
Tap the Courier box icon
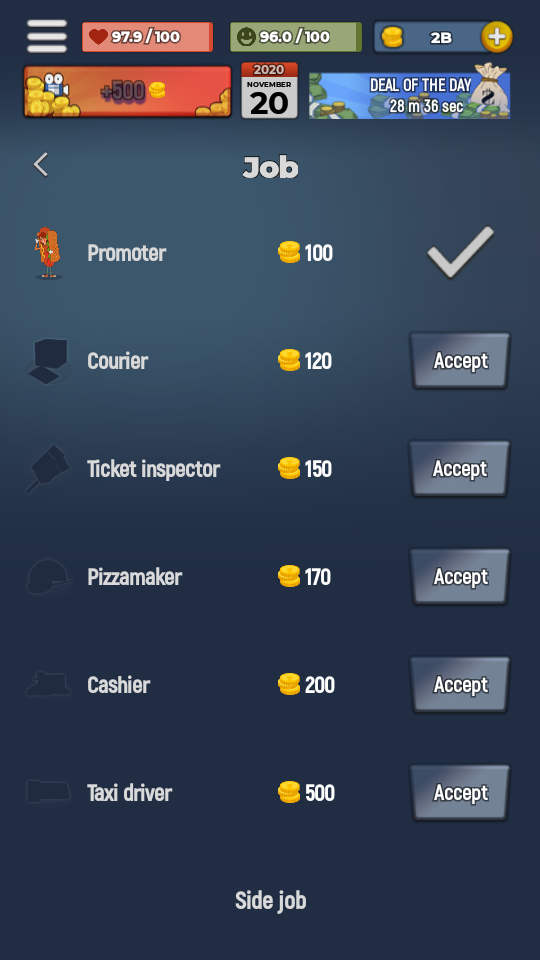(48, 361)
